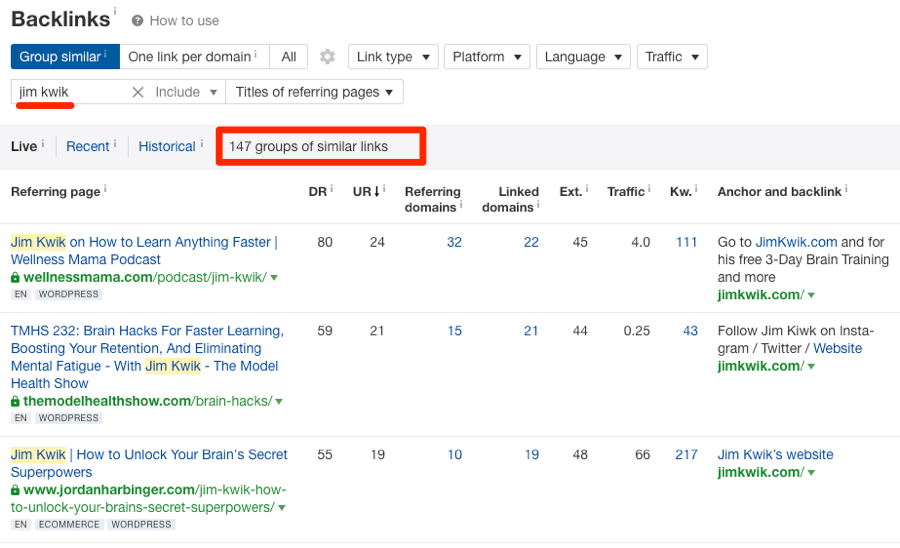
Task: Switch to the Recent tab
Action: [88, 146]
